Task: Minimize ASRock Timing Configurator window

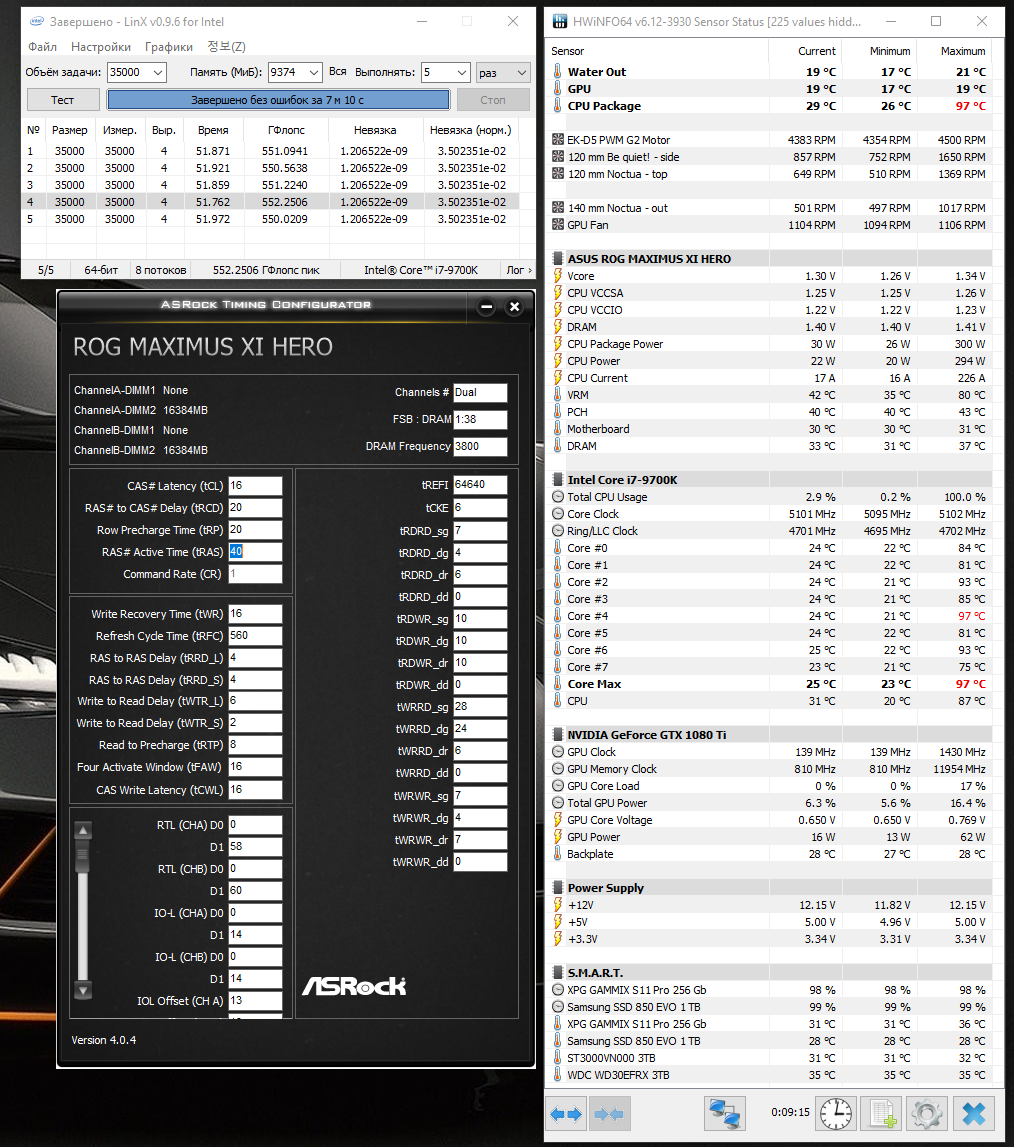Action: pyautogui.click(x=487, y=307)
